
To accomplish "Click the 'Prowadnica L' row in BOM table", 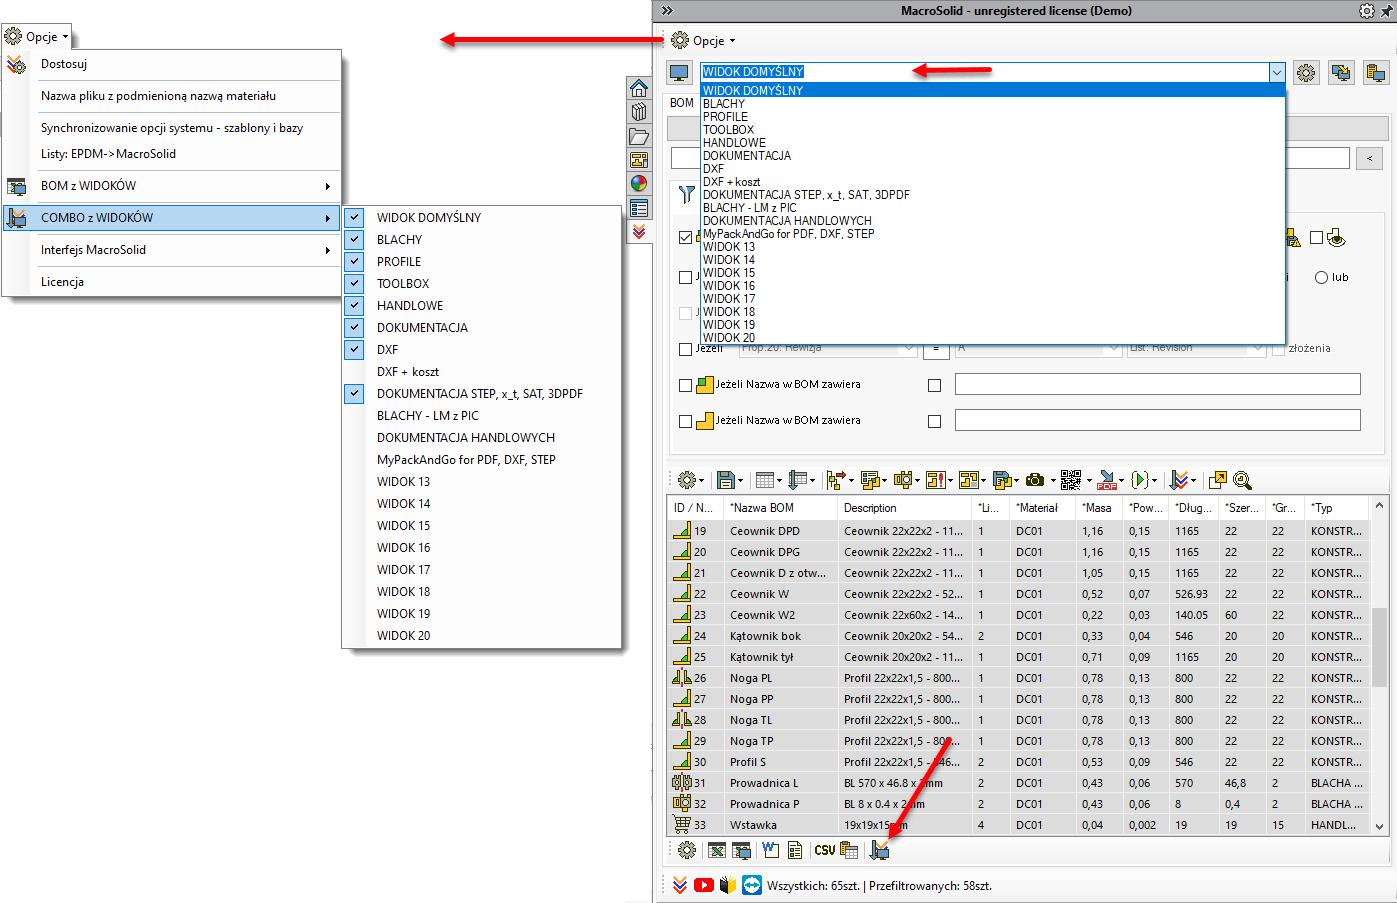I will pyautogui.click(x=1018, y=783).
